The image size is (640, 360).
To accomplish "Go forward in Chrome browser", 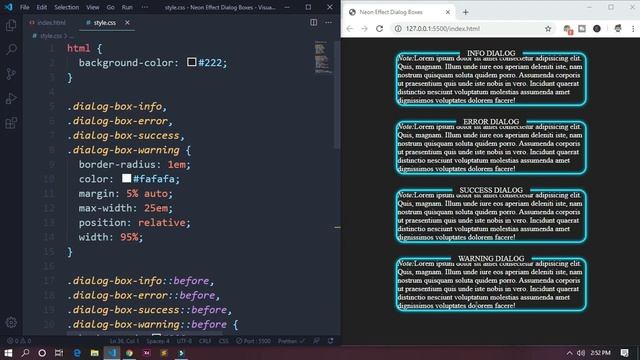I will pyautogui.click(x=364, y=29).
